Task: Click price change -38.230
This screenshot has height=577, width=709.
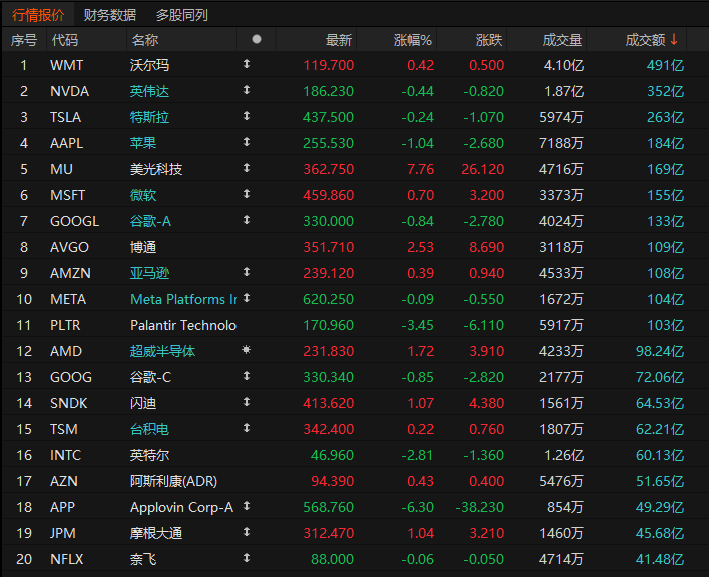Action: pos(479,507)
